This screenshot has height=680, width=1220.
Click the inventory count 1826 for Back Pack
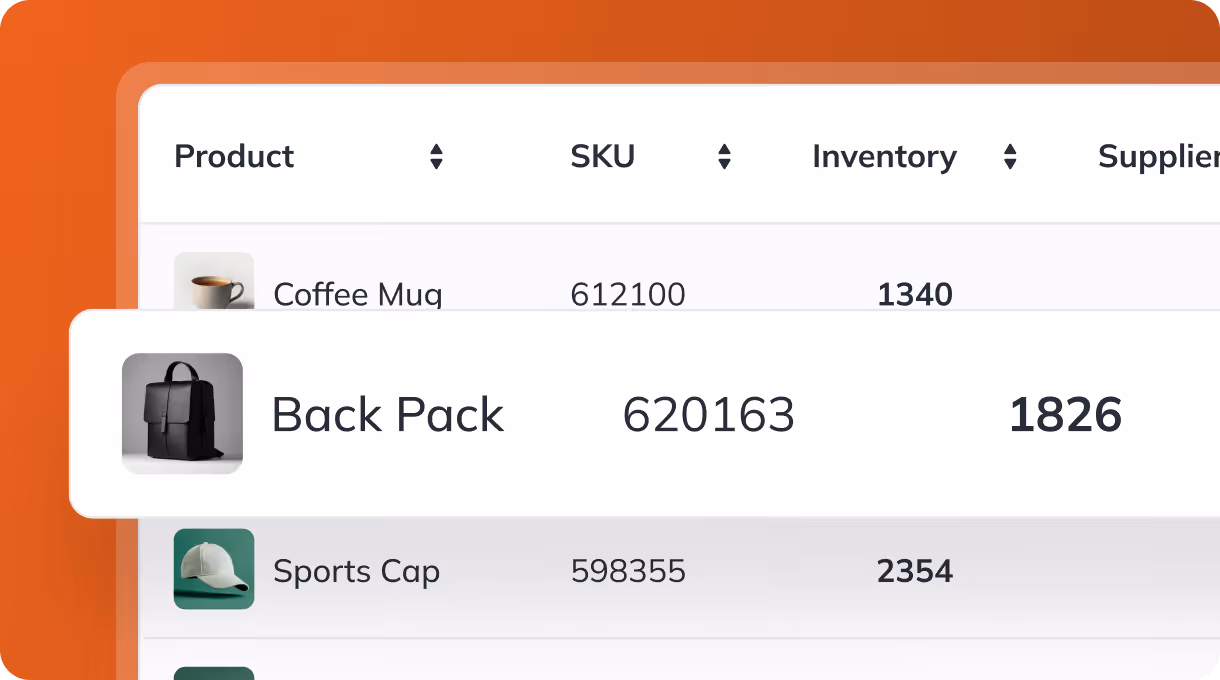(x=1065, y=414)
